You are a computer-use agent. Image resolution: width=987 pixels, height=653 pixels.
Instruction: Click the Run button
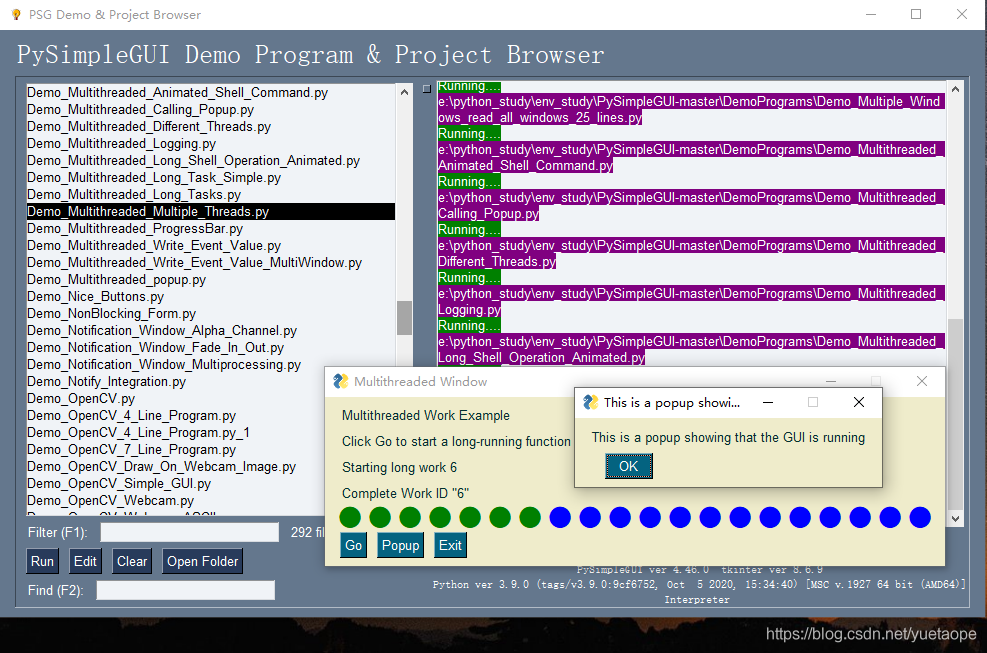(42, 561)
